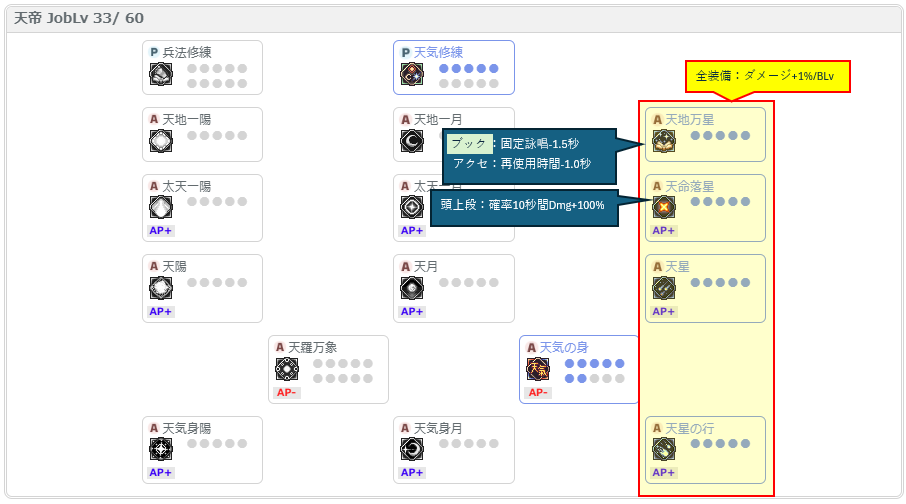906x504 pixels.
Task: Click the 天陽 skill icon
Action: (161, 288)
